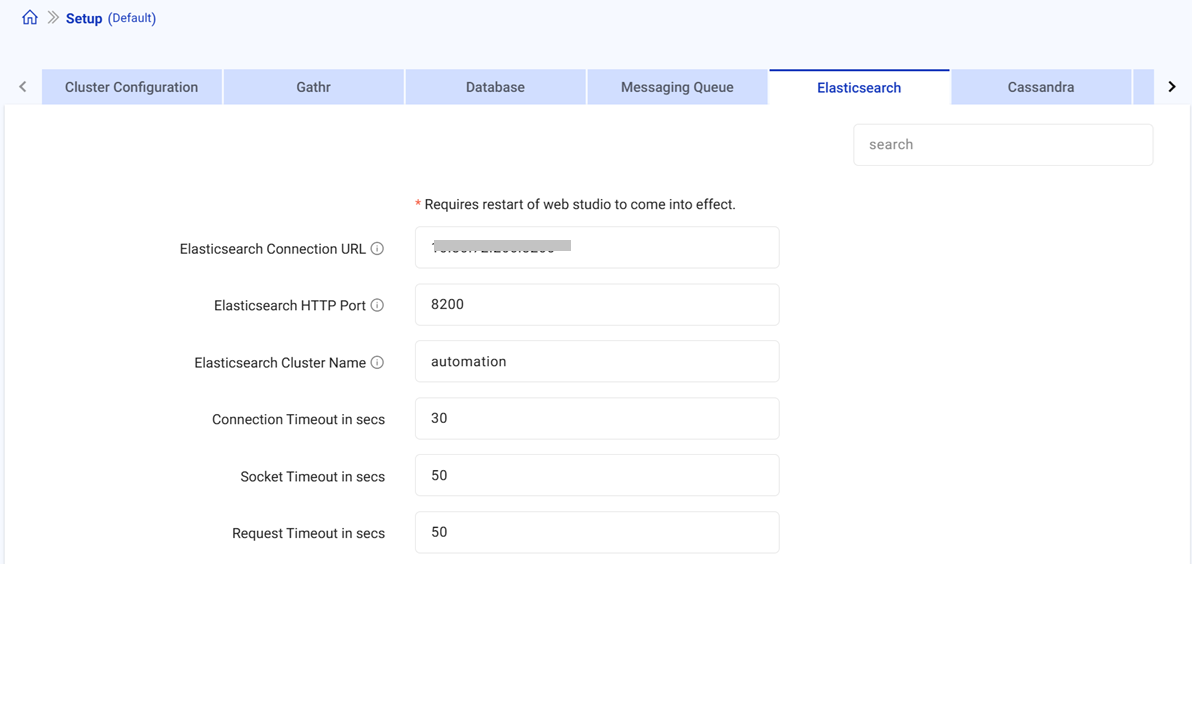Click the info icon beside Elasticsearch Cluster Name

click(x=378, y=362)
